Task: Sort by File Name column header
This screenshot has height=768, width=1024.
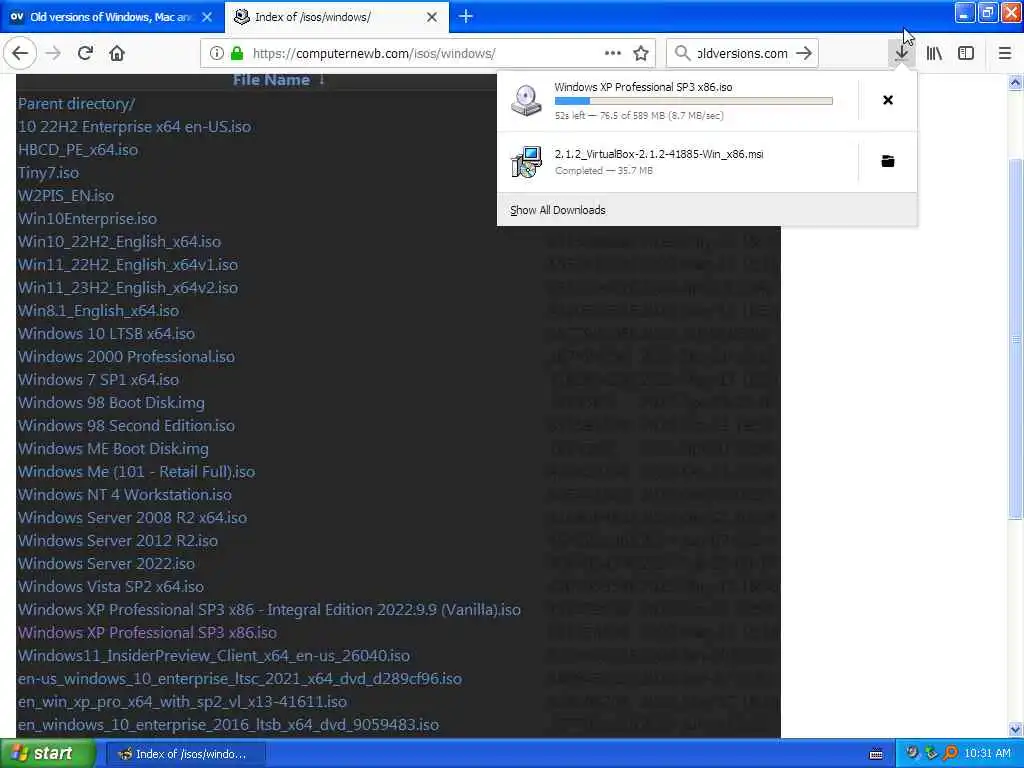Action: (272, 80)
